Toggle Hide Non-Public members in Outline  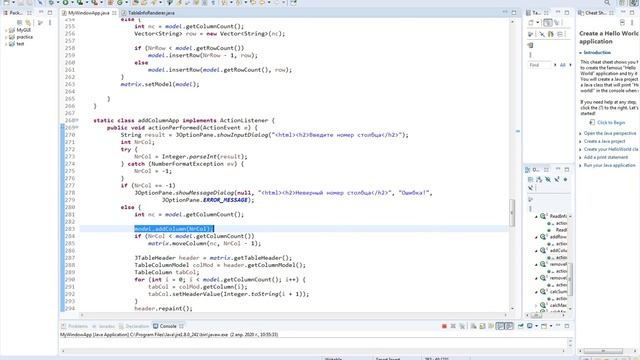565,180
